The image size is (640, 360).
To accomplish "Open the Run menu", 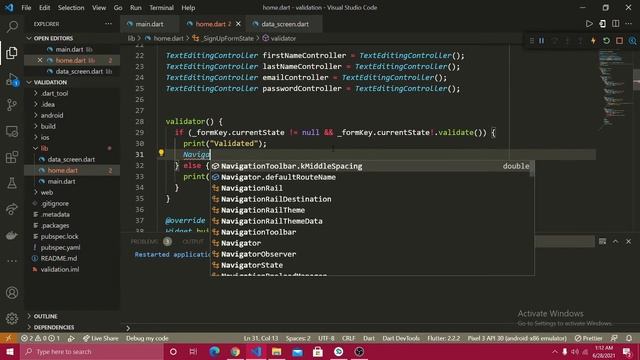I will (136, 8).
